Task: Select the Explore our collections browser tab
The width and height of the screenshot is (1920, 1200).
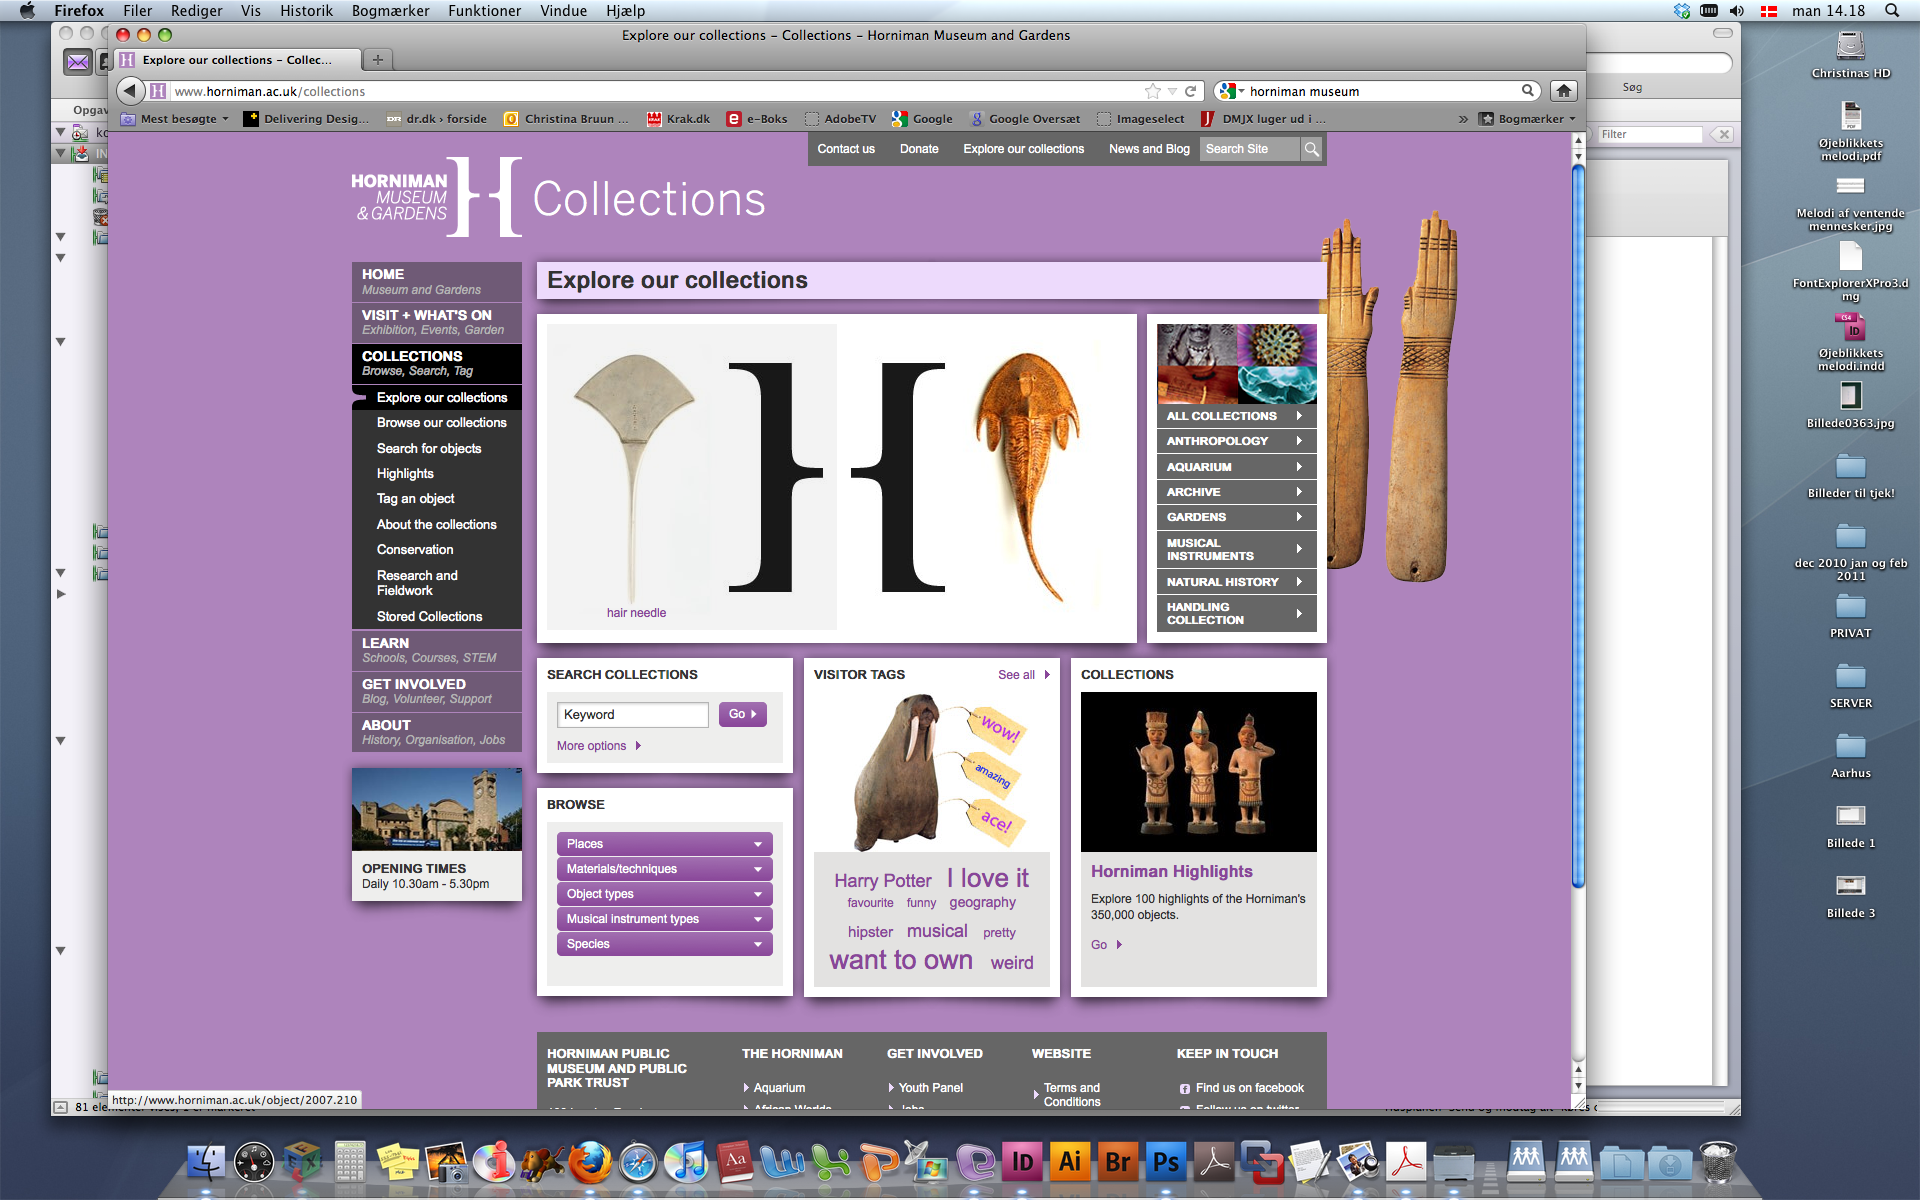Action: pos(237,60)
